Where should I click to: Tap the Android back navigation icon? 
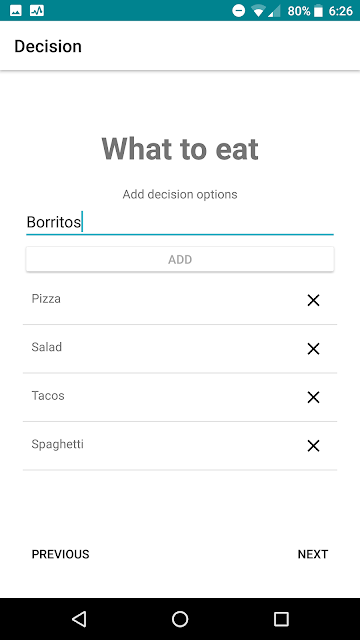[79, 619]
